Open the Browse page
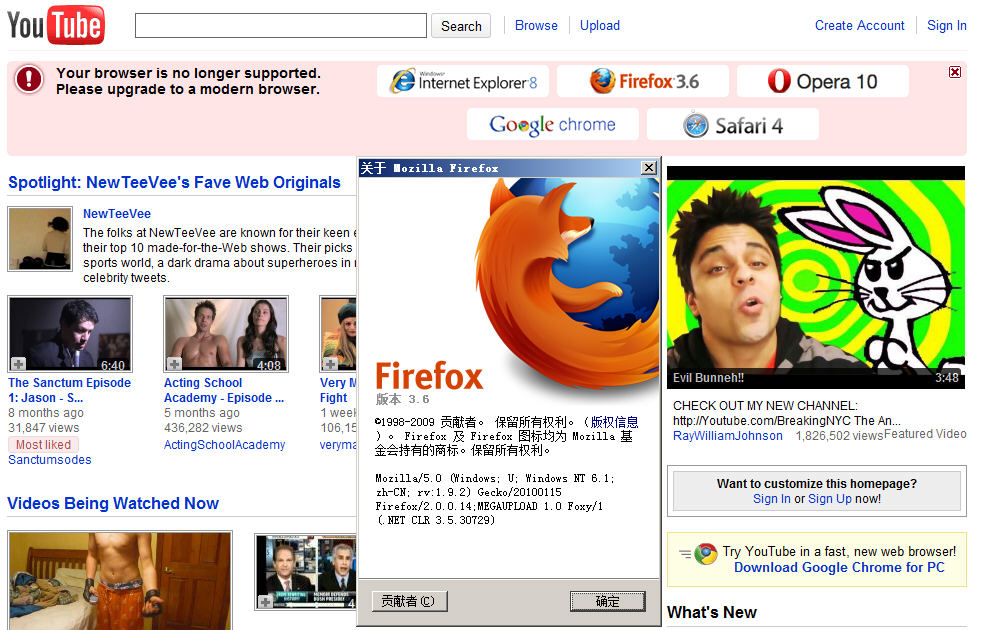This screenshot has height=630, width=987. [x=536, y=26]
